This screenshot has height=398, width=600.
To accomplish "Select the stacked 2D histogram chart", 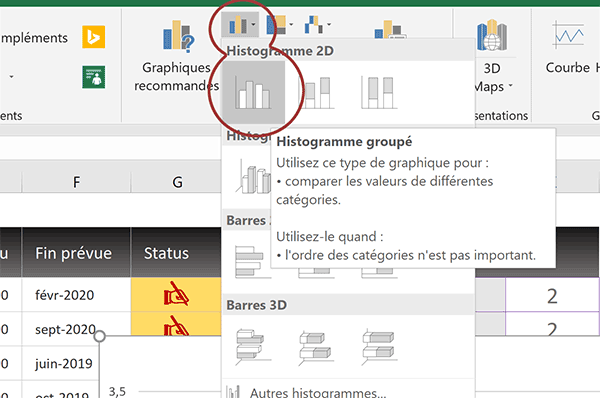I will click(x=316, y=93).
